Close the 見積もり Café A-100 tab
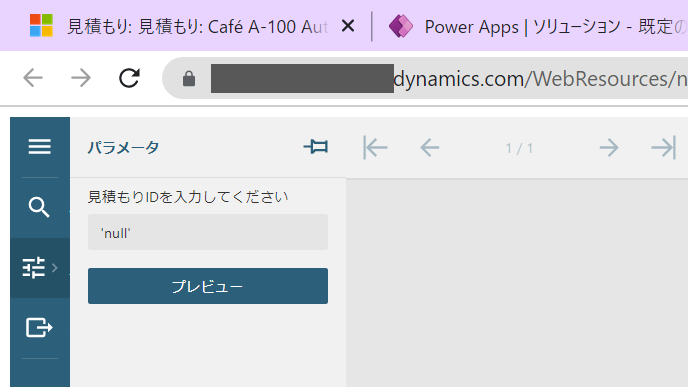 (348, 26)
